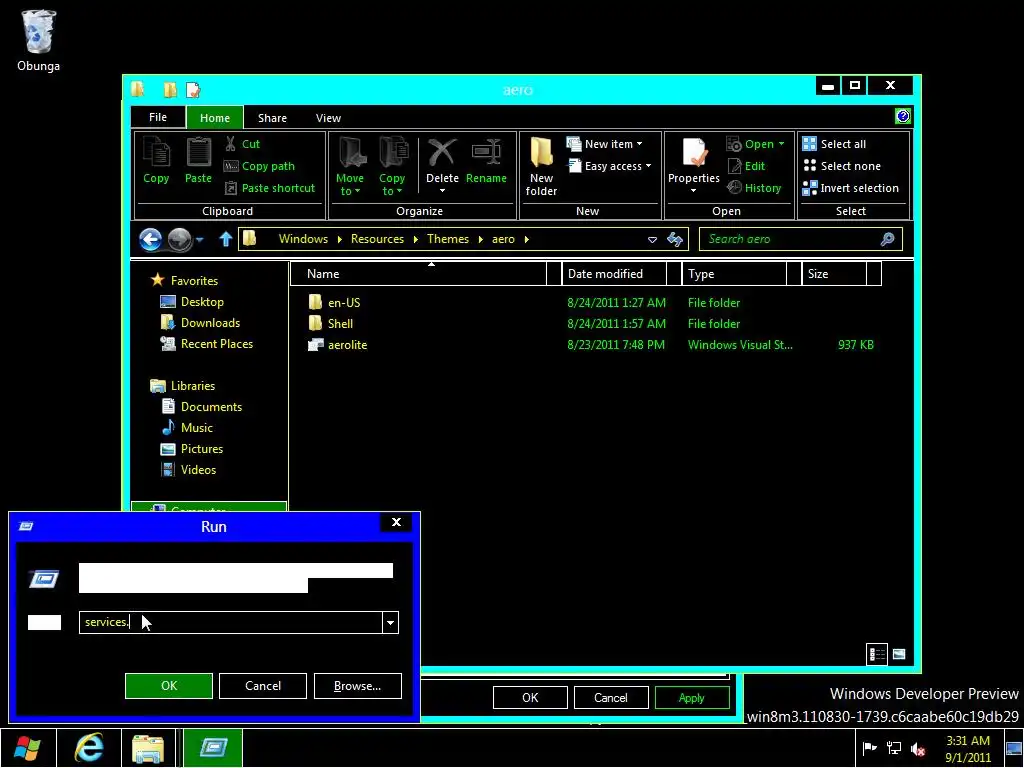Image resolution: width=1024 pixels, height=768 pixels.
Task: Navigate to Resources in breadcrumb
Action: pos(377,239)
